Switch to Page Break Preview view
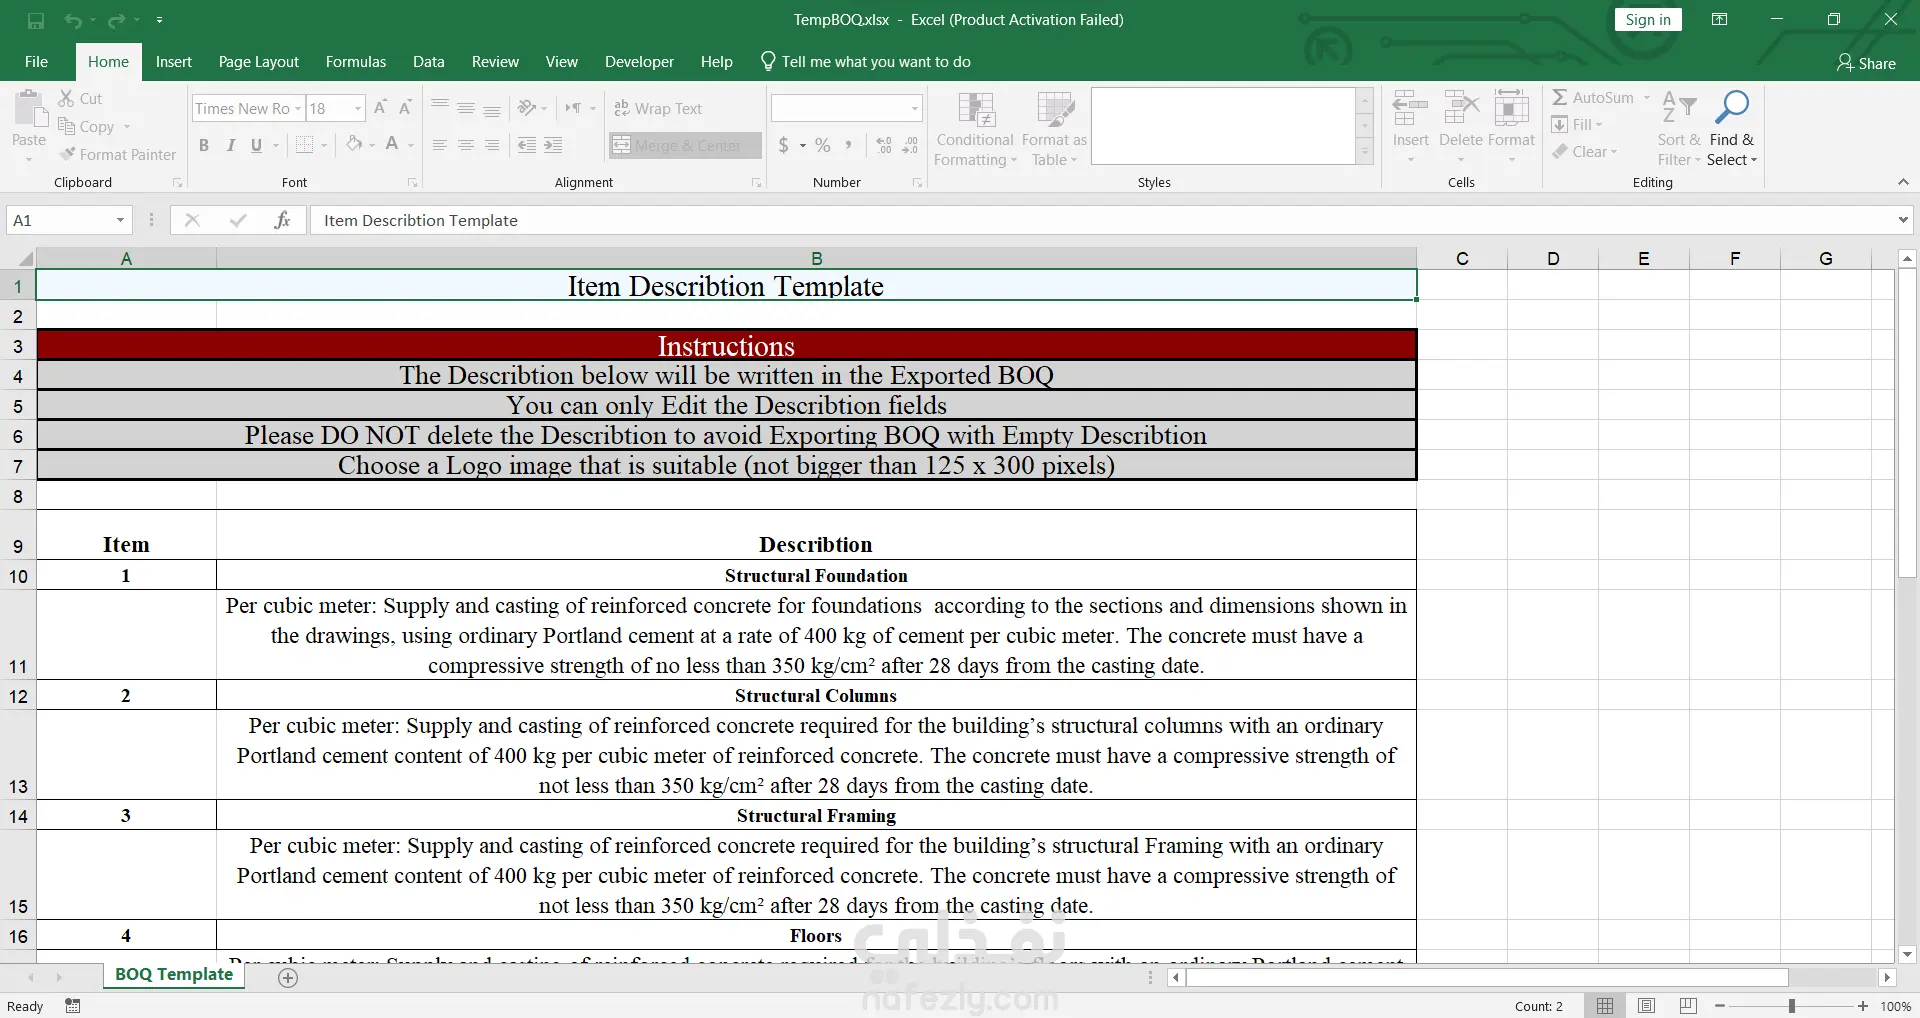The height and width of the screenshot is (1018, 1920). tap(1688, 1006)
